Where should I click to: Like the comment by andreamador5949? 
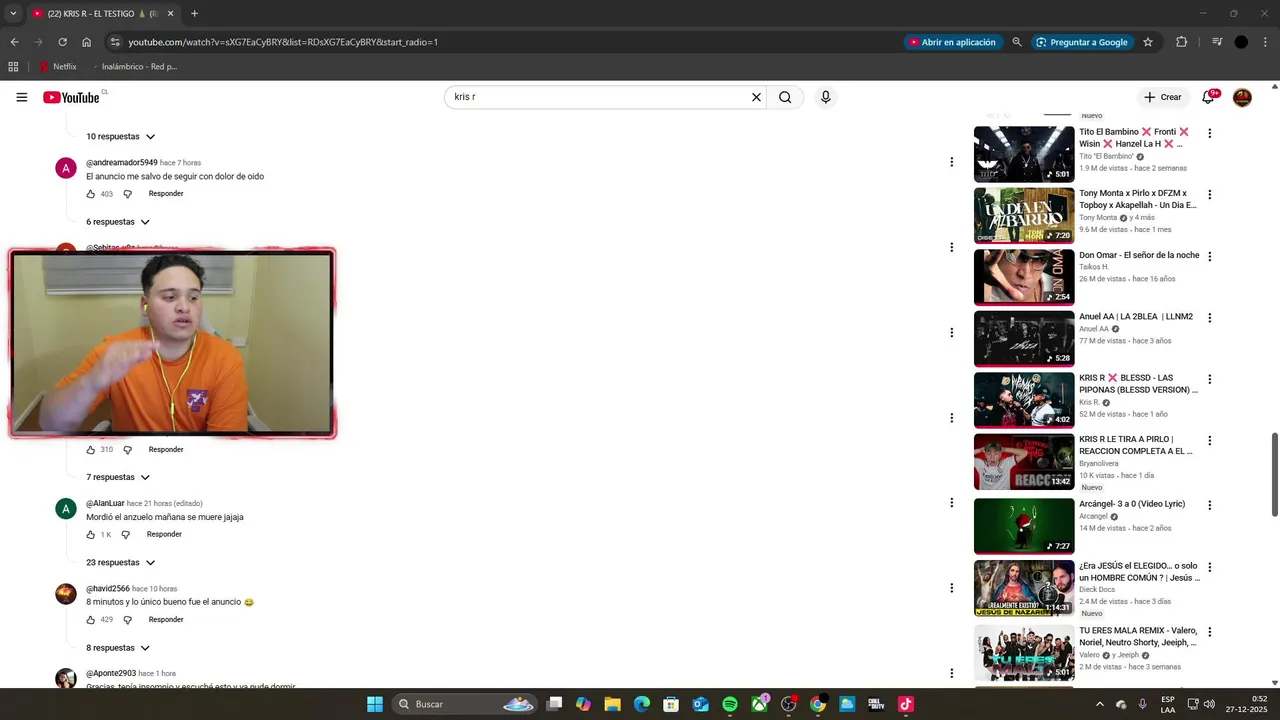click(91, 194)
